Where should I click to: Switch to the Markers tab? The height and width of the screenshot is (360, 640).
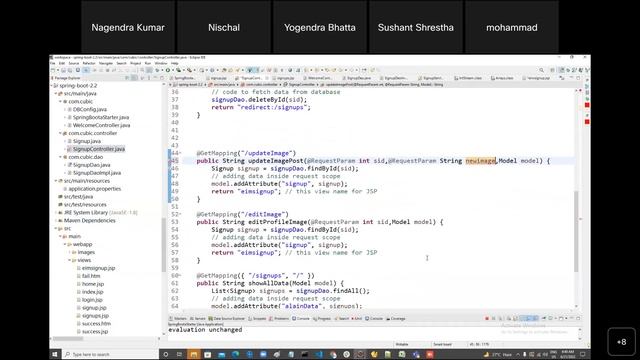[x=178, y=318]
